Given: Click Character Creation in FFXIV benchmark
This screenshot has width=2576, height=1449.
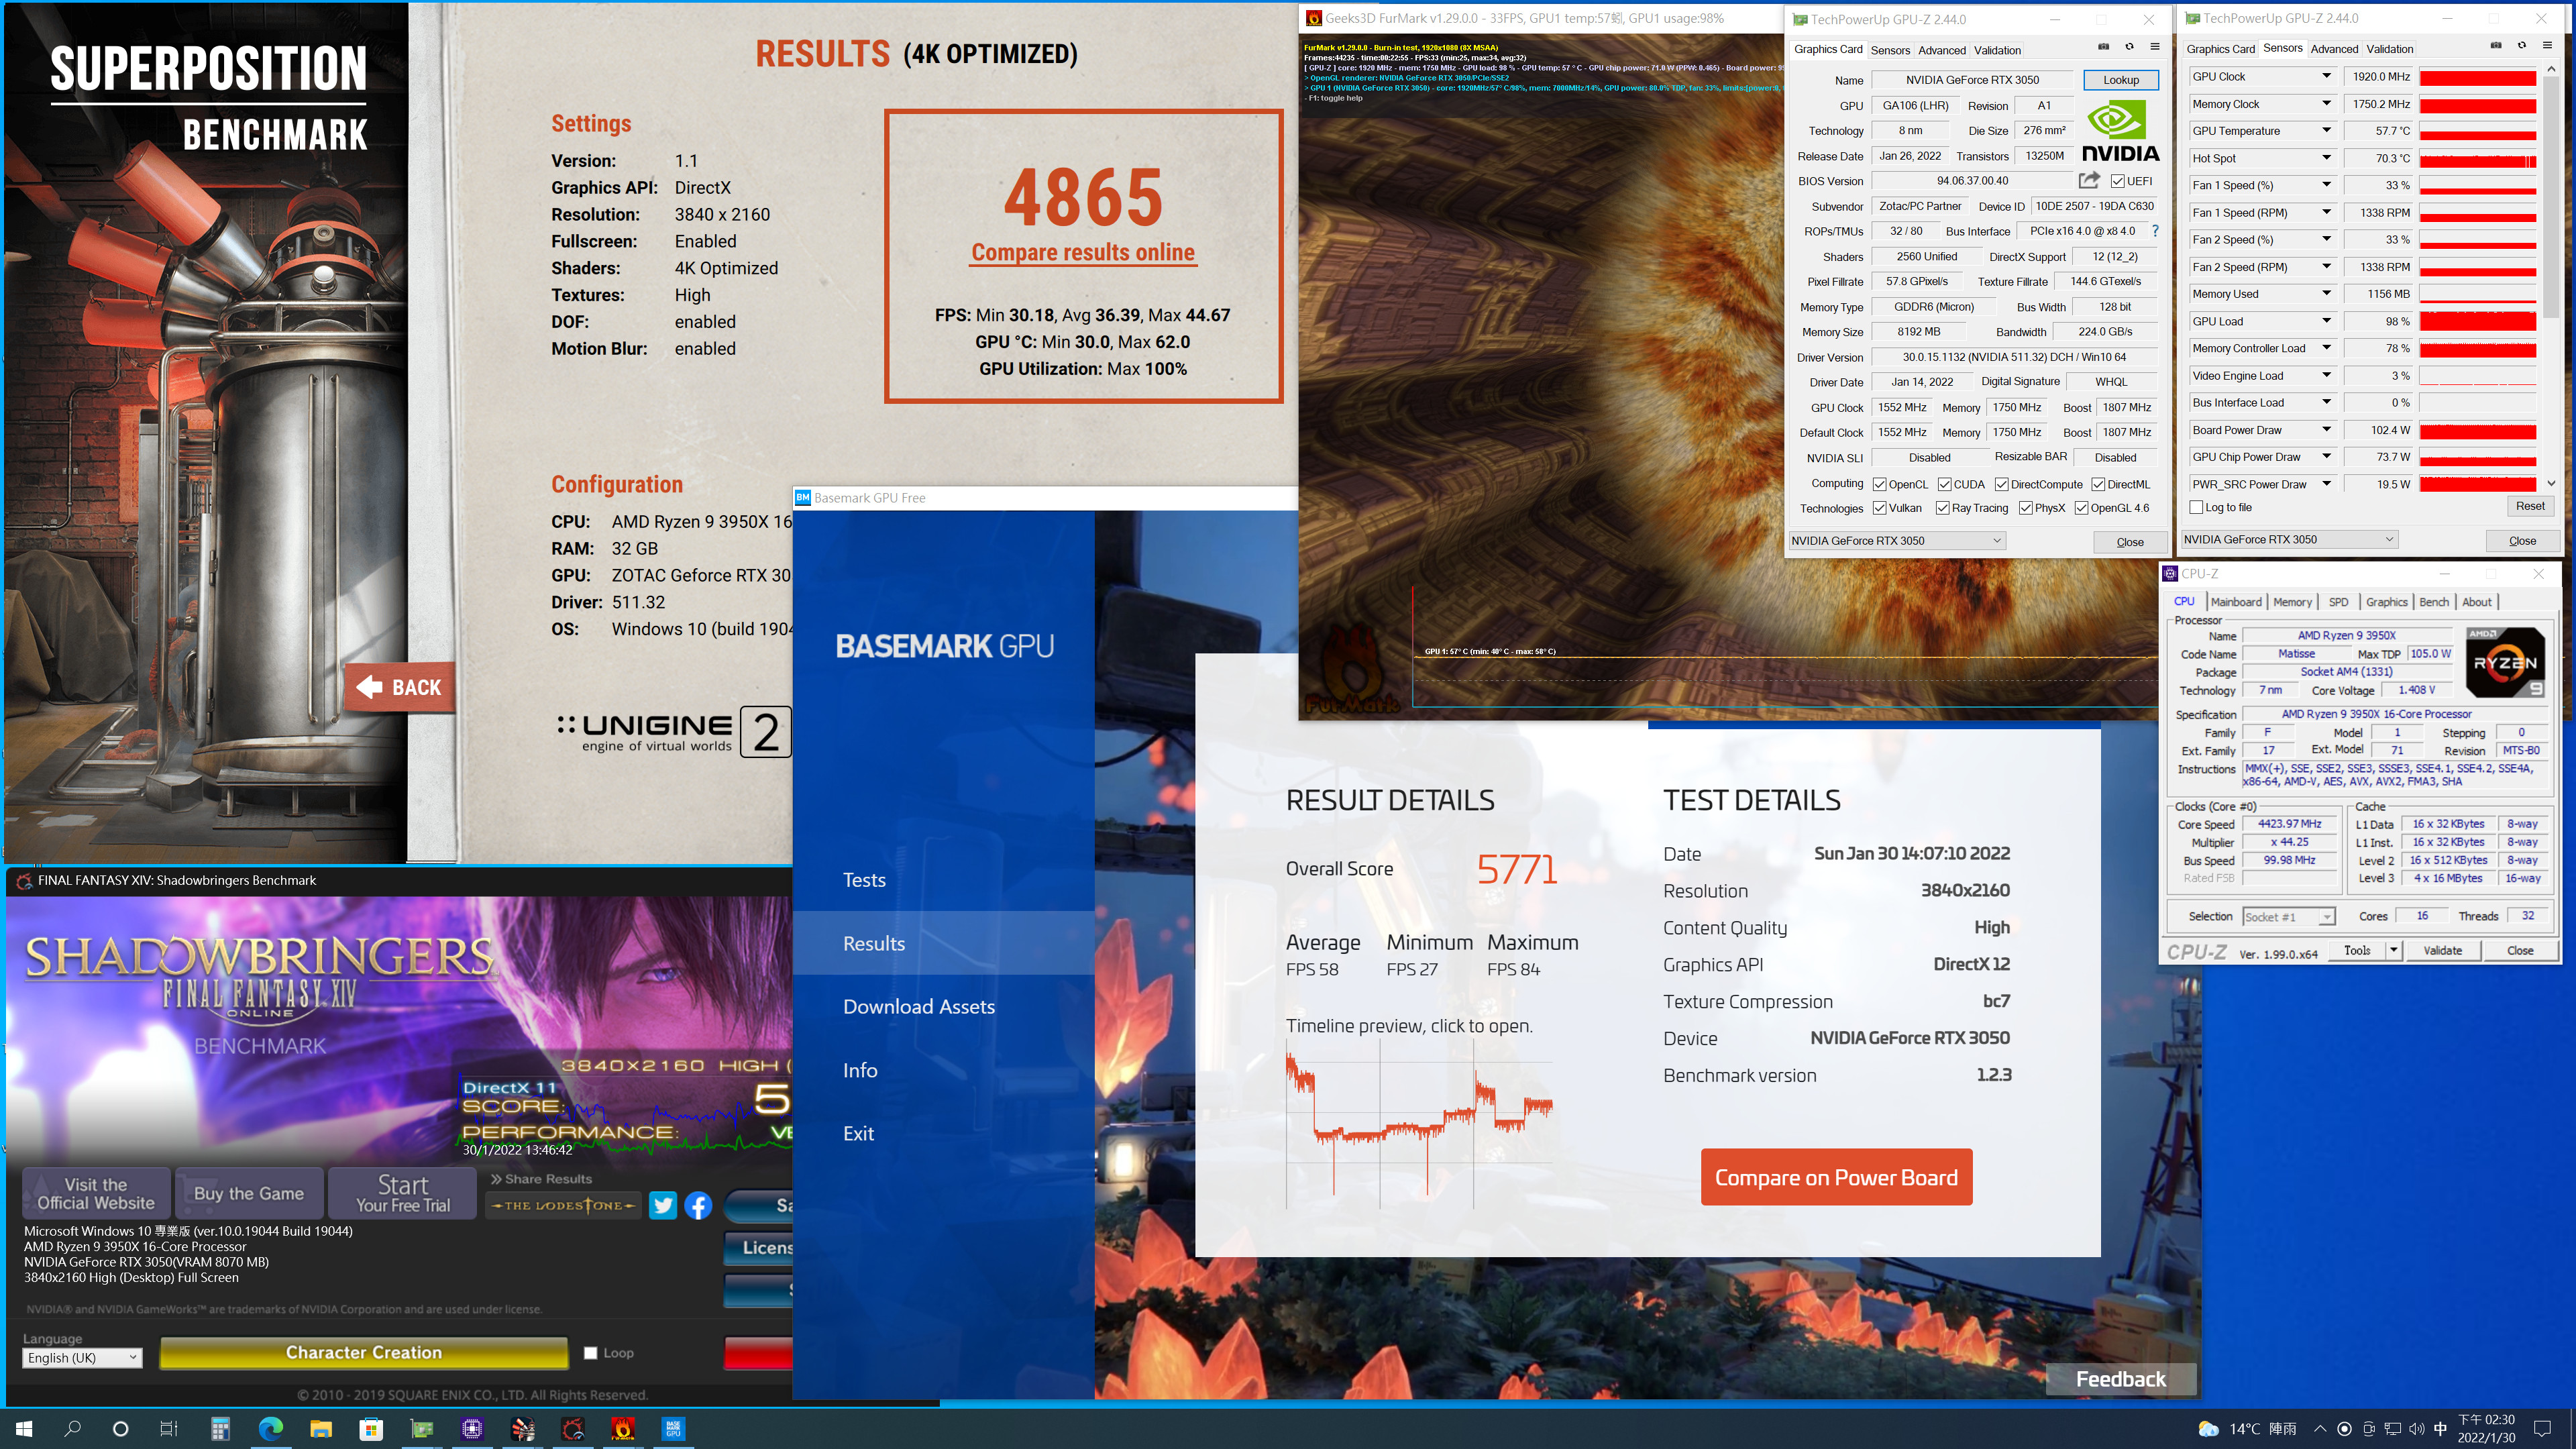Looking at the screenshot, I should 364,1352.
